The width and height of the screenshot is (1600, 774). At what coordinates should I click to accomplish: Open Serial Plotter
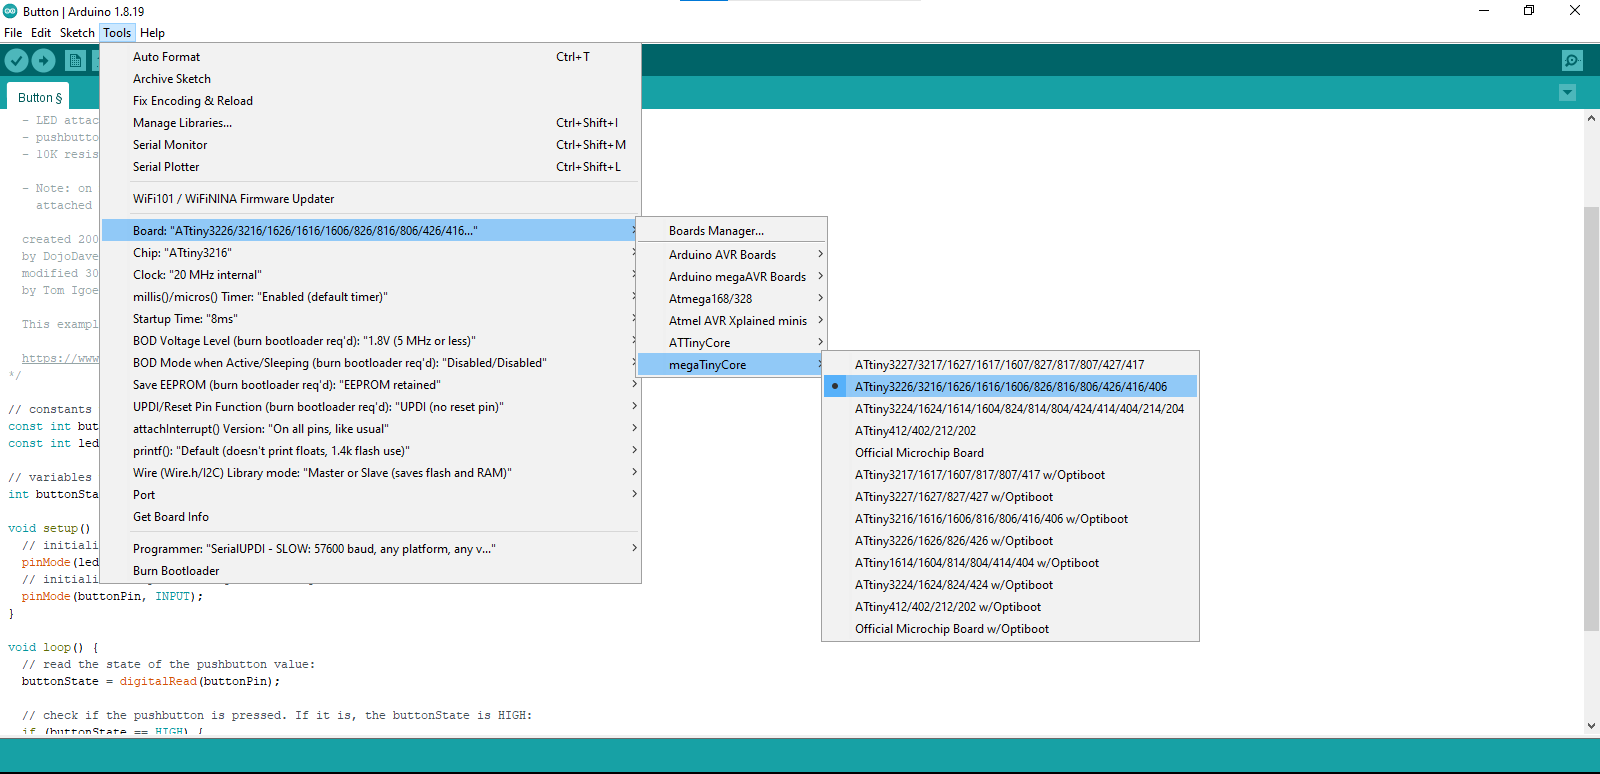(x=370, y=167)
